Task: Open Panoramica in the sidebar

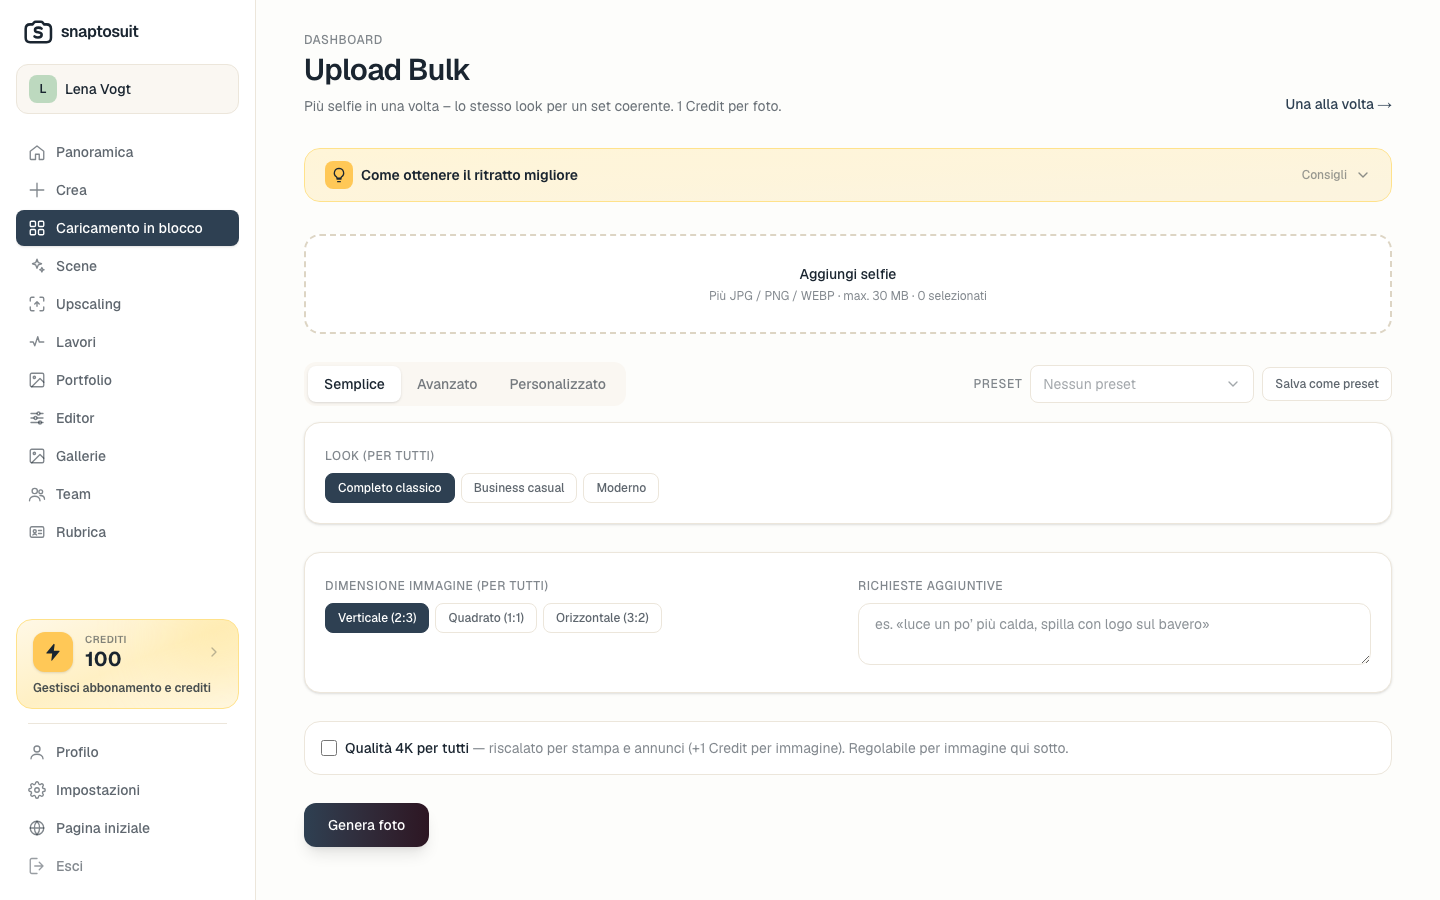Action: pyautogui.click(x=127, y=152)
